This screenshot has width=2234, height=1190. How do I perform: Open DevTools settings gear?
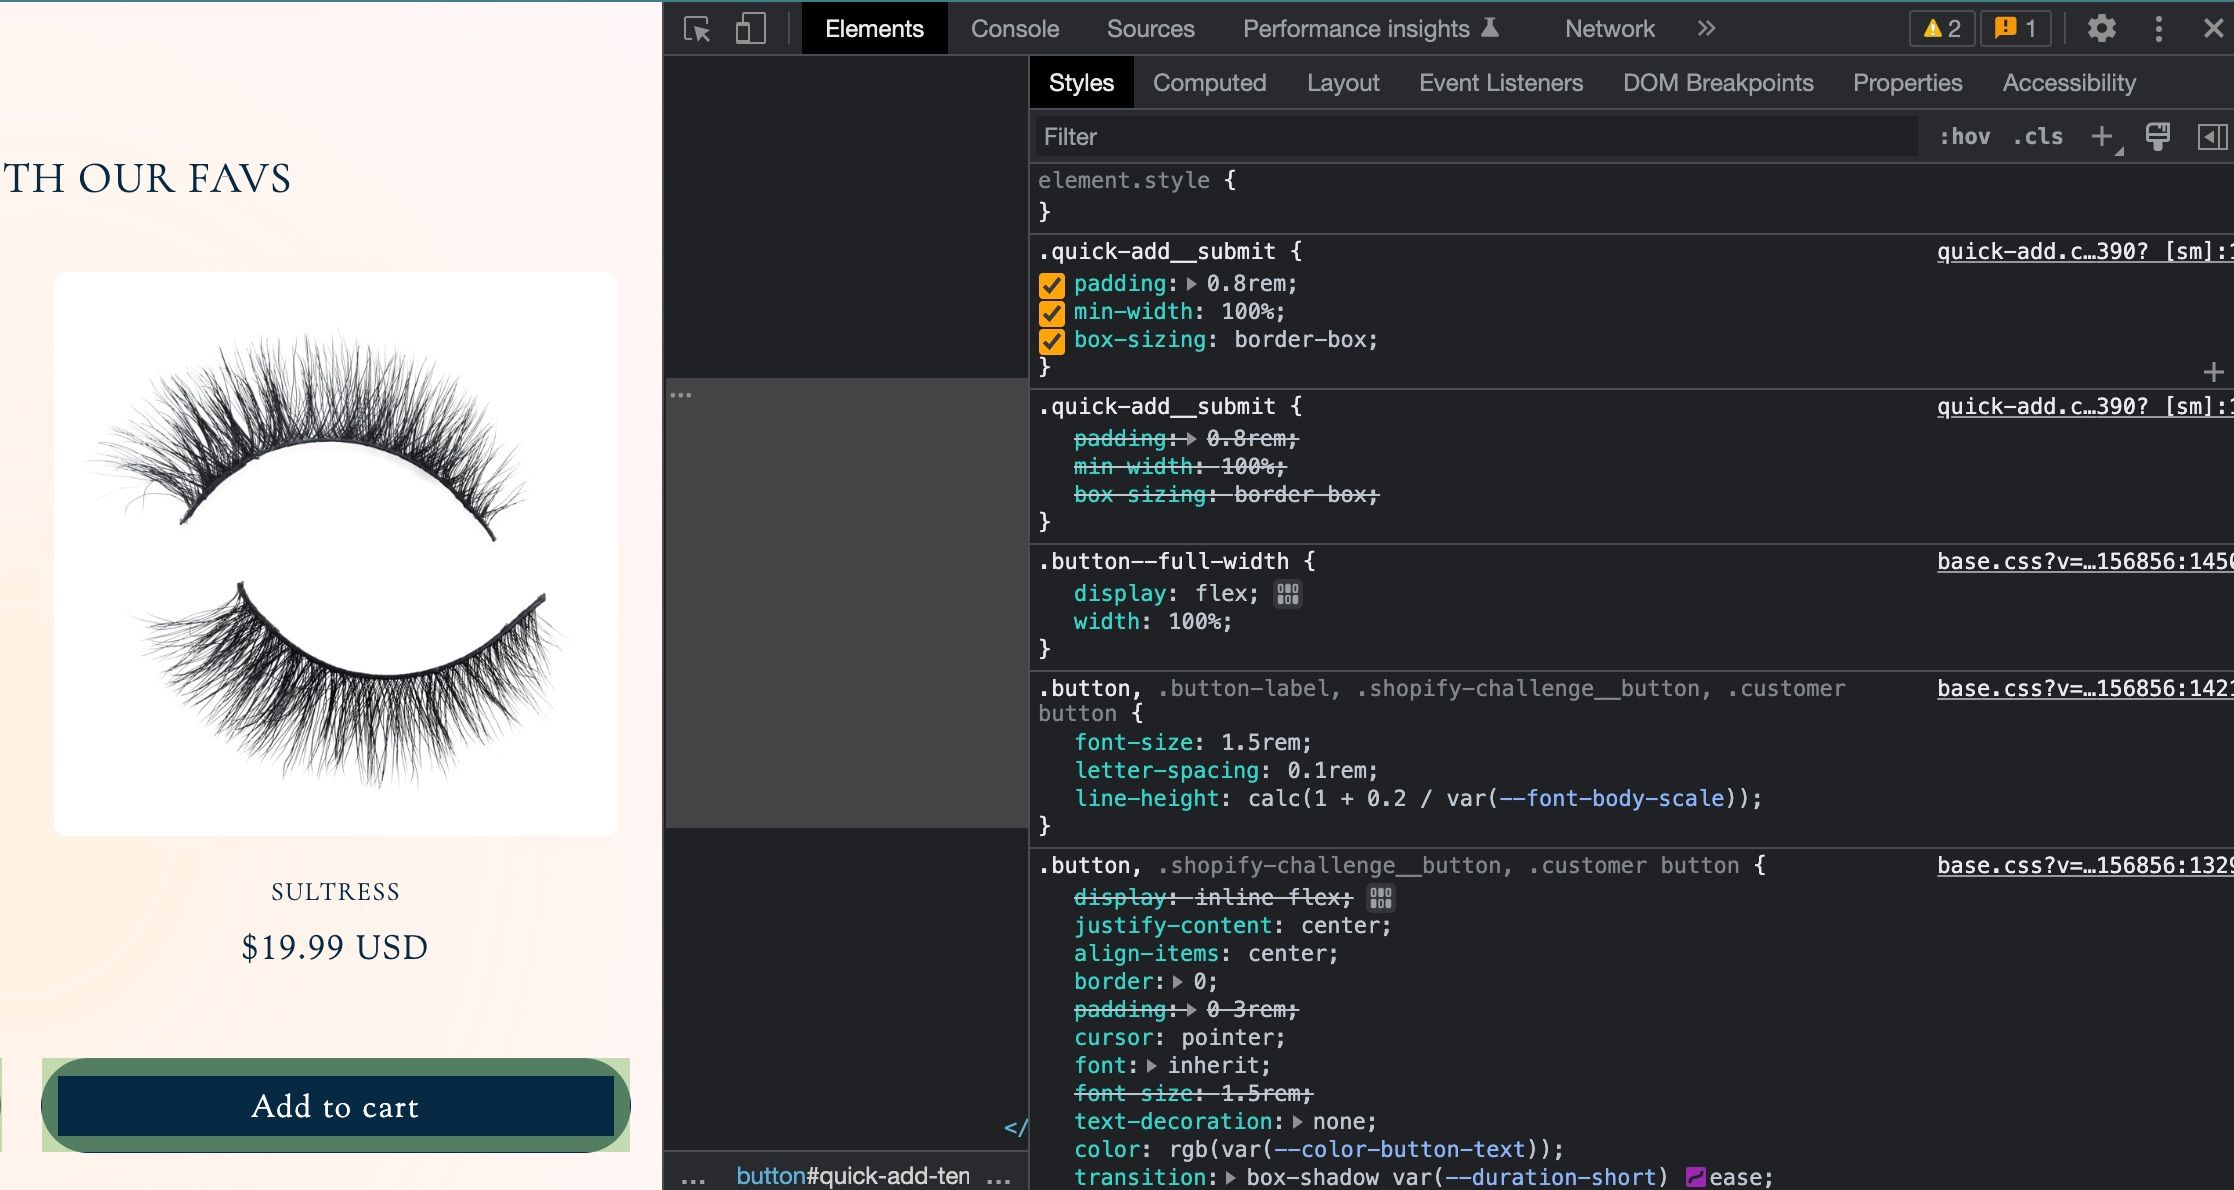point(2101,29)
